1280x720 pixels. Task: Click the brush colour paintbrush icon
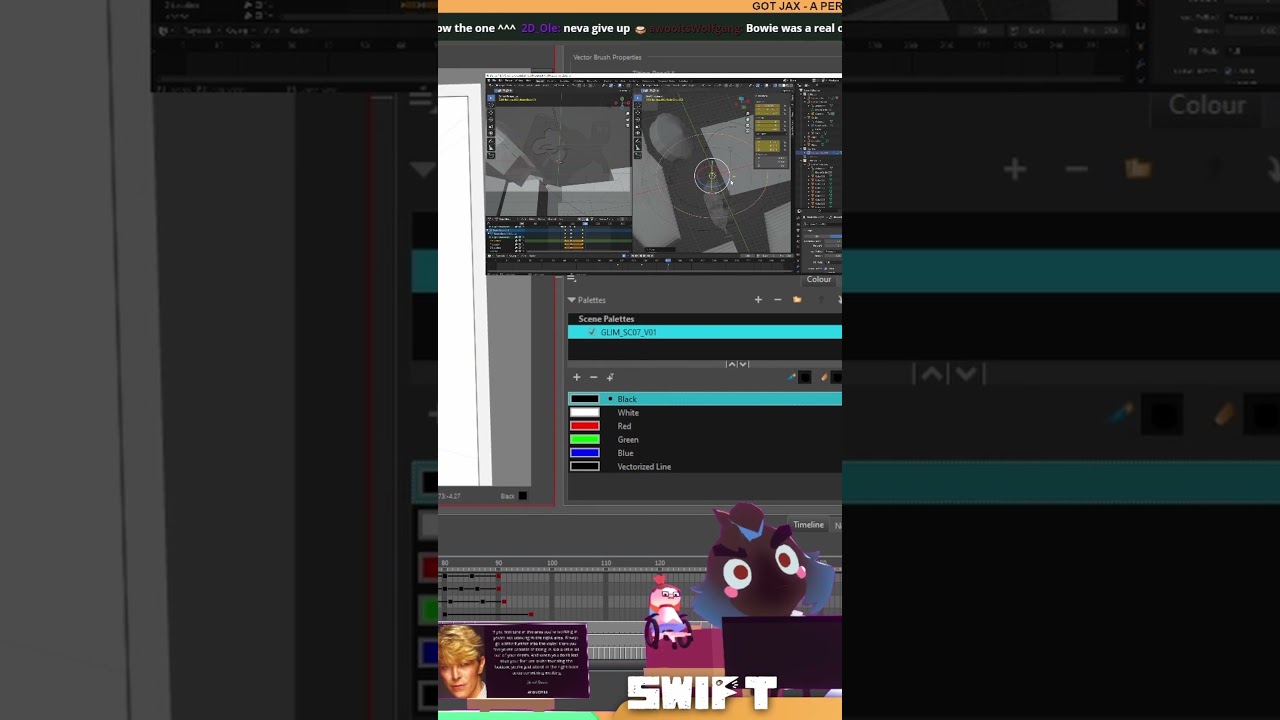(x=792, y=377)
